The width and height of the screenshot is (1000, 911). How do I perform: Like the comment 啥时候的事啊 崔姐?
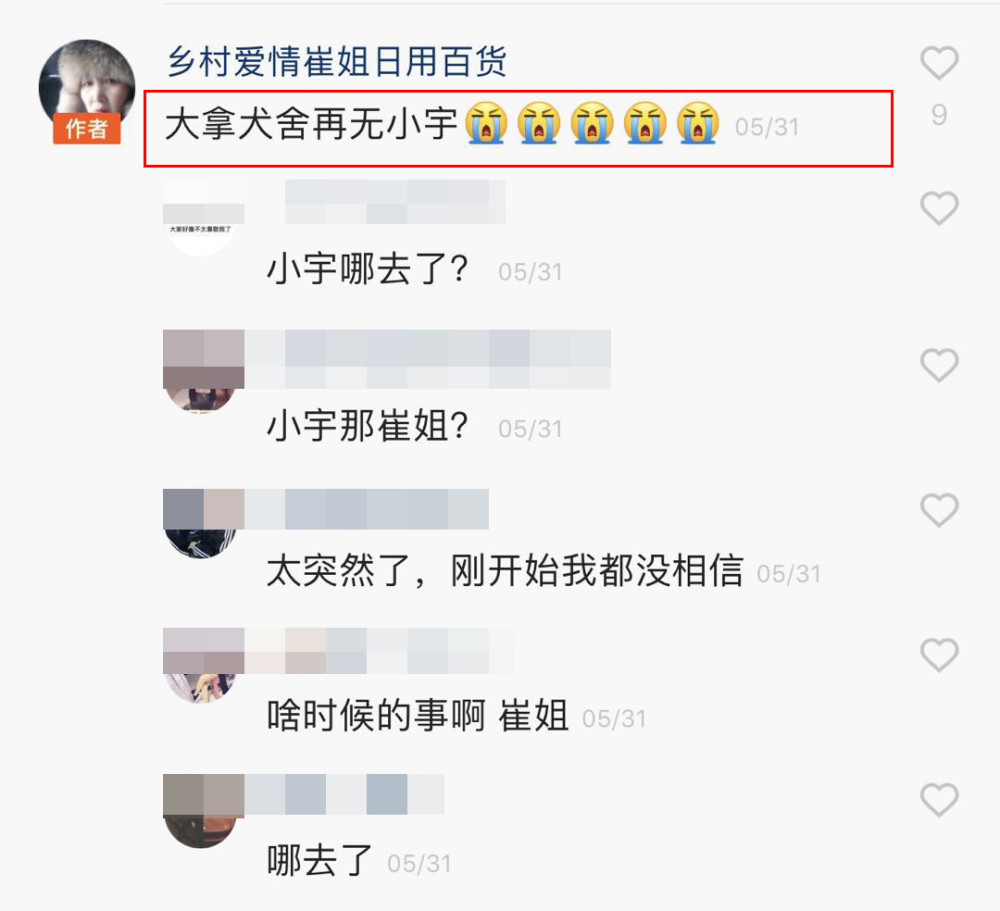coord(939,654)
